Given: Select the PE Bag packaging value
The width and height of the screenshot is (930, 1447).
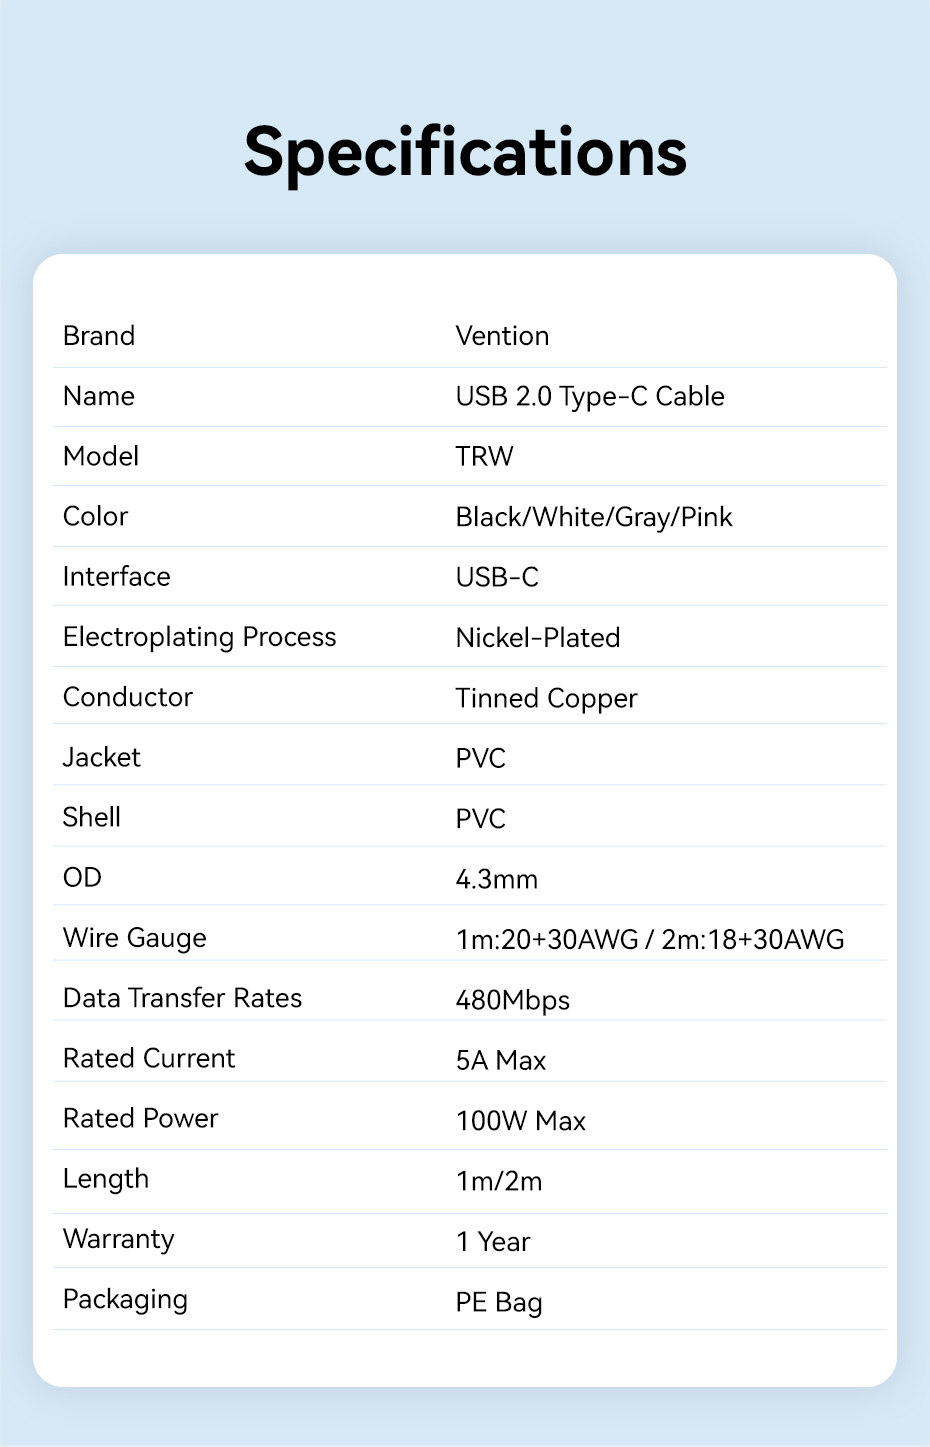Looking at the screenshot, I should tap(499, 1303).
